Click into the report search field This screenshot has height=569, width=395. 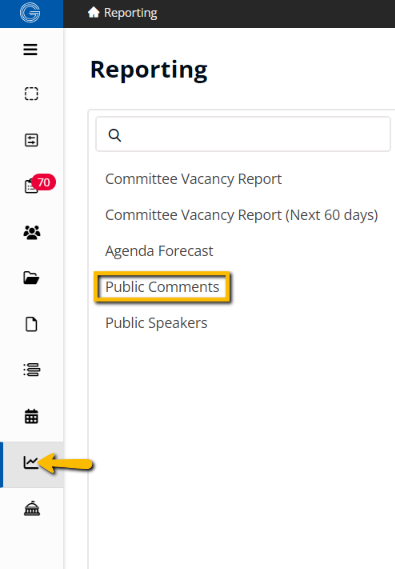pyautogui.click(x=243, y=134)
